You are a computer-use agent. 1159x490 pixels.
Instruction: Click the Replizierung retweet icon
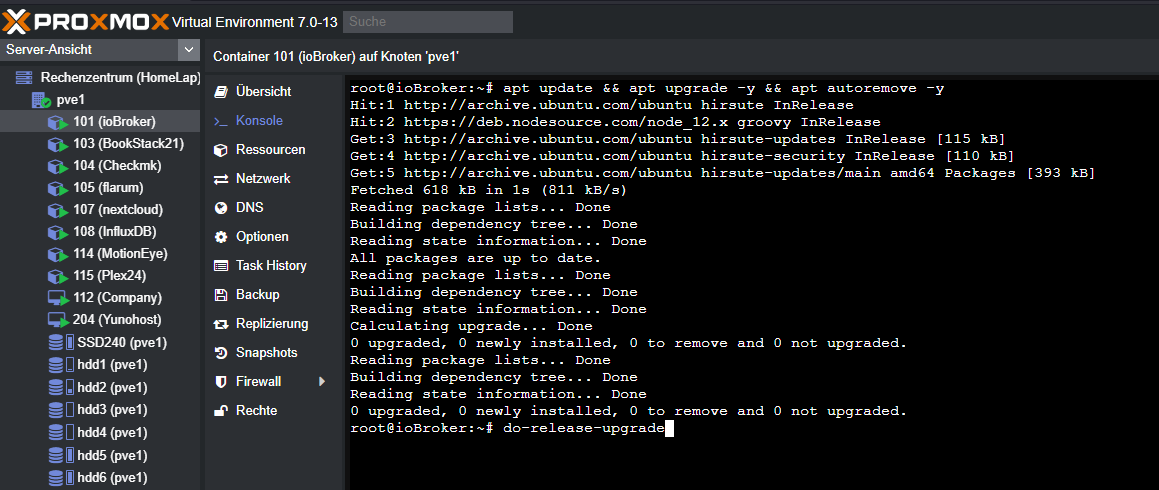point(220,324)
